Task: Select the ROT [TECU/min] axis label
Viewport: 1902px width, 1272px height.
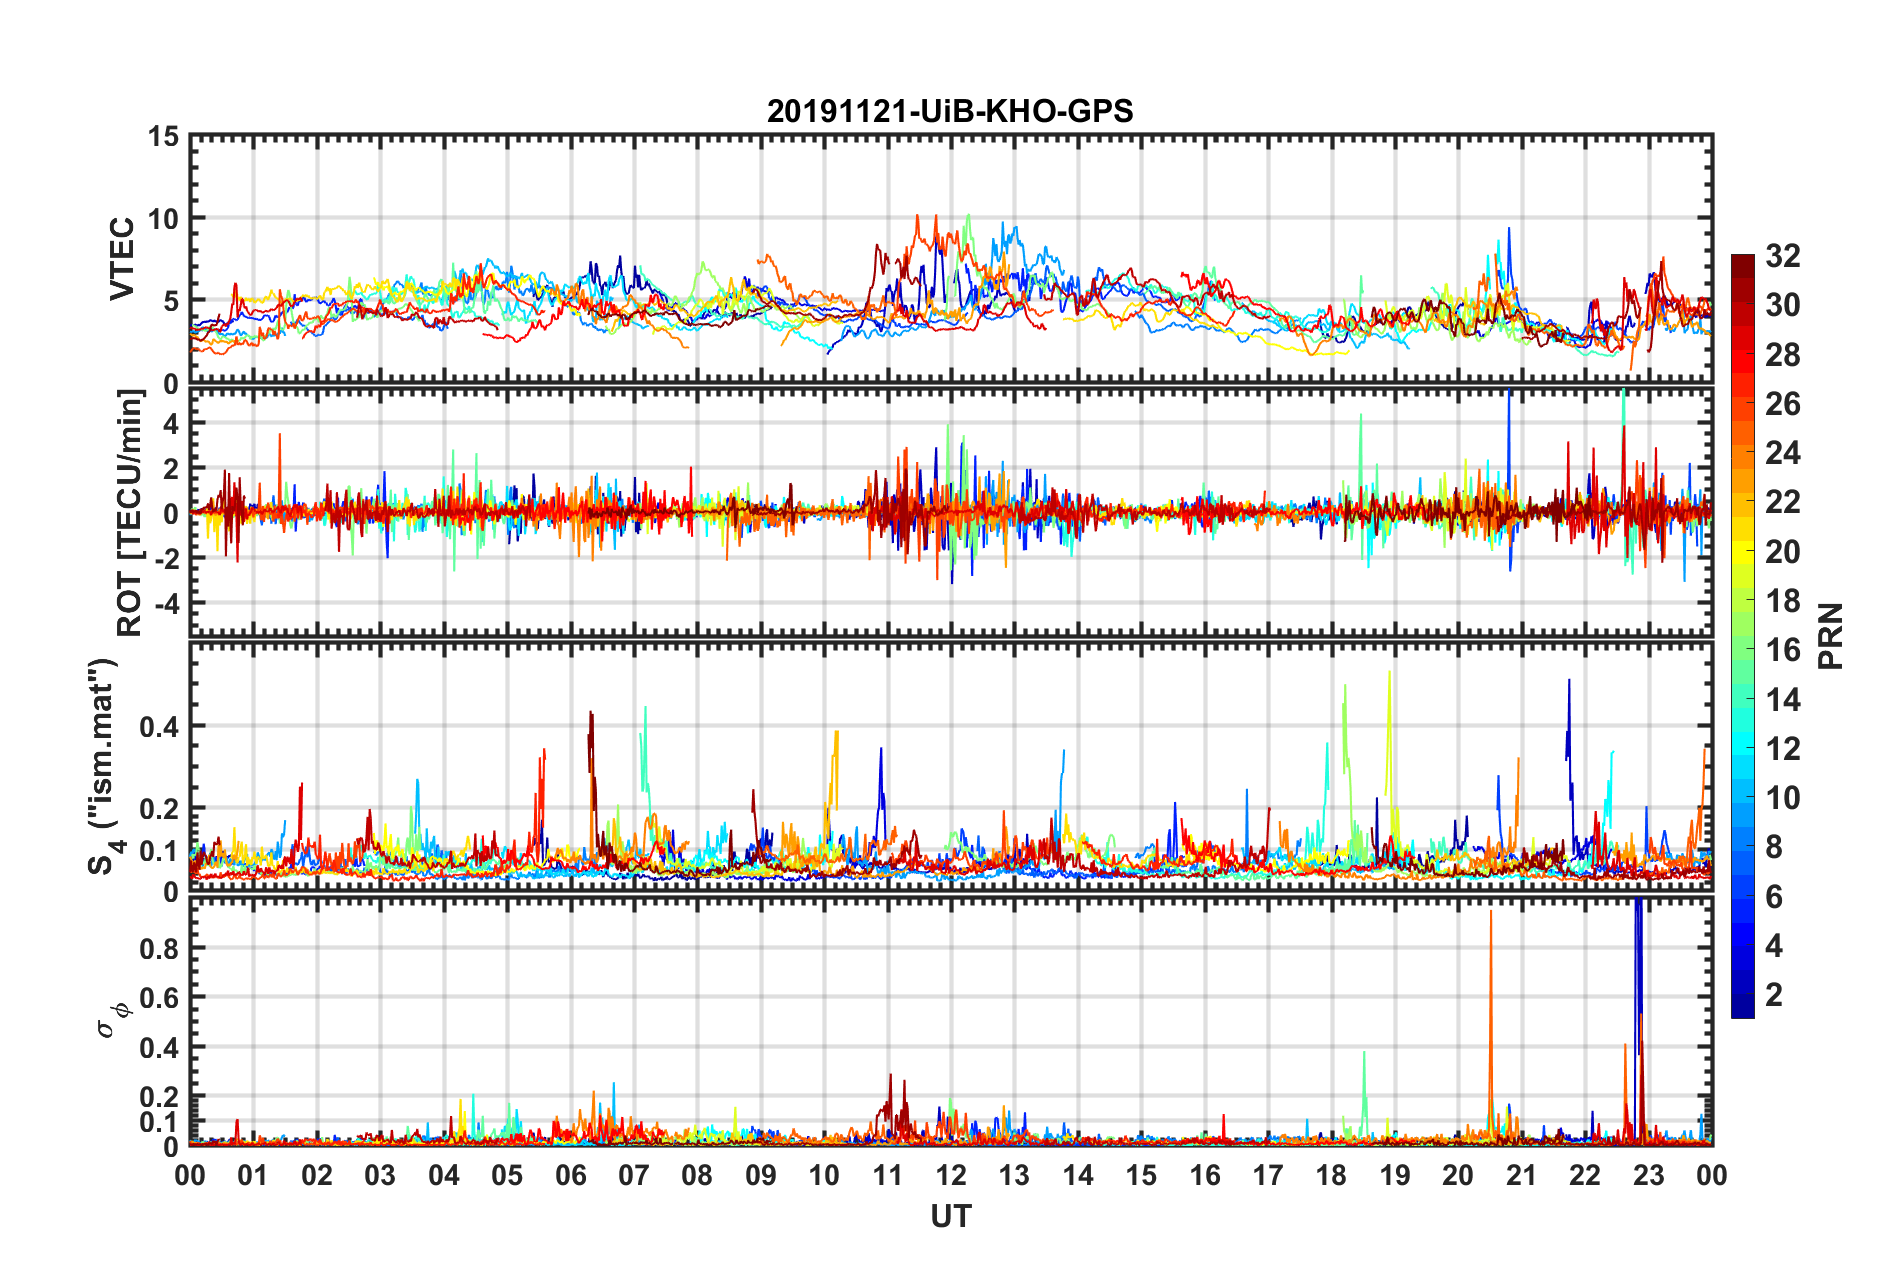Action: (130, 513)
